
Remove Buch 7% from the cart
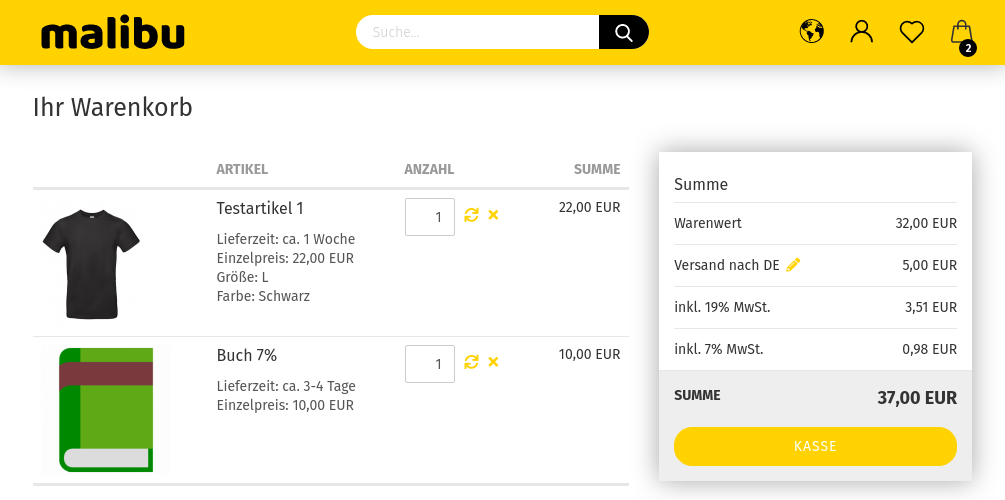point(493,362)
